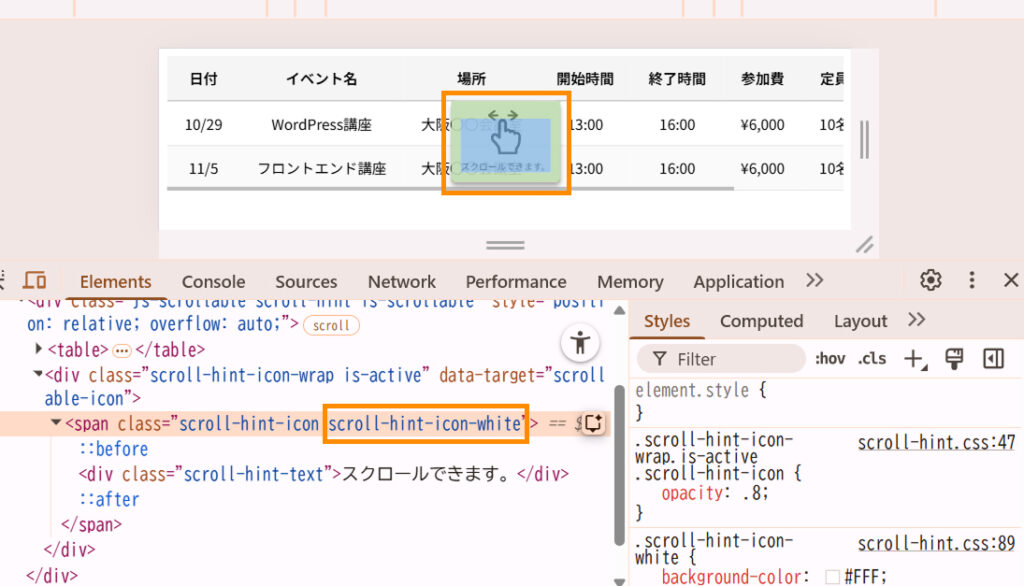Expand the collapsed table element node
The height and width of the screenshot is (586, 1024).
pos(39,349)
